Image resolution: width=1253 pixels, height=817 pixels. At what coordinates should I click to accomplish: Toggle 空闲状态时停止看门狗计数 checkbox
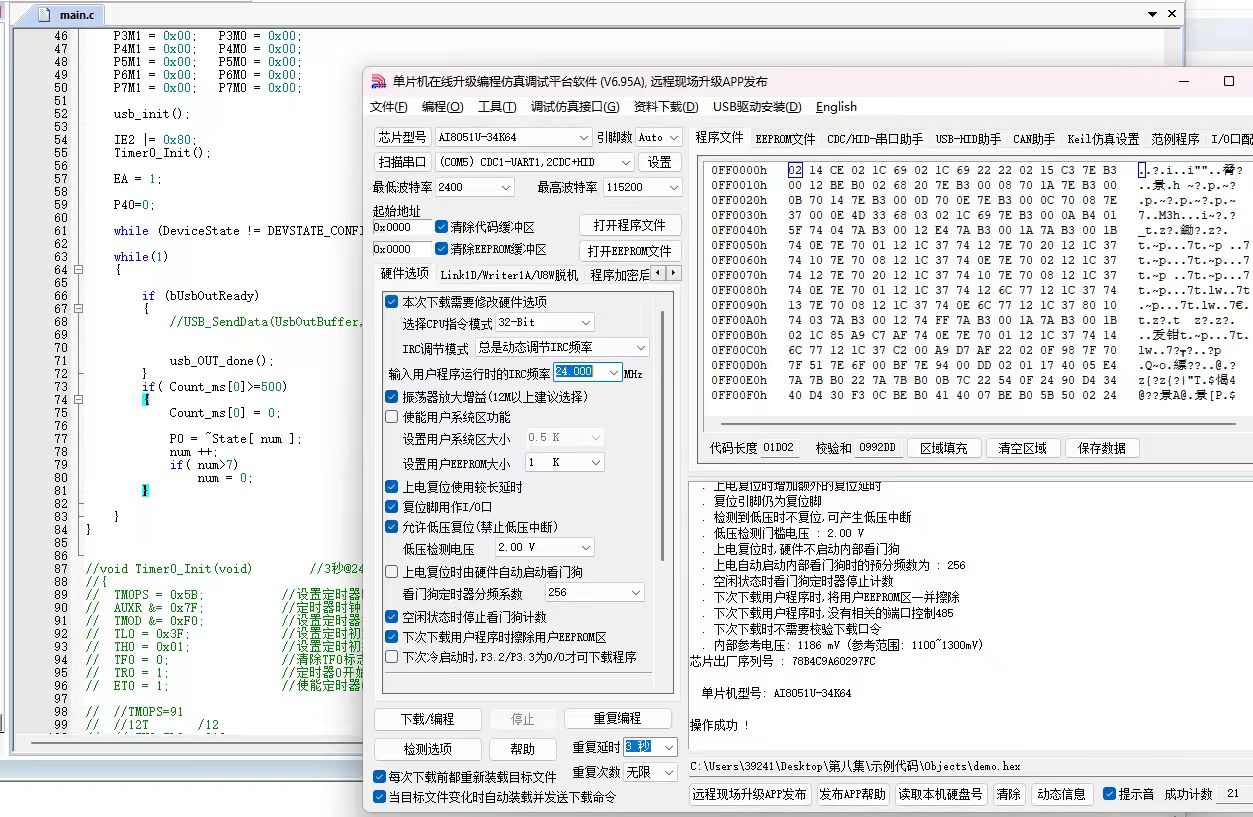391,617
